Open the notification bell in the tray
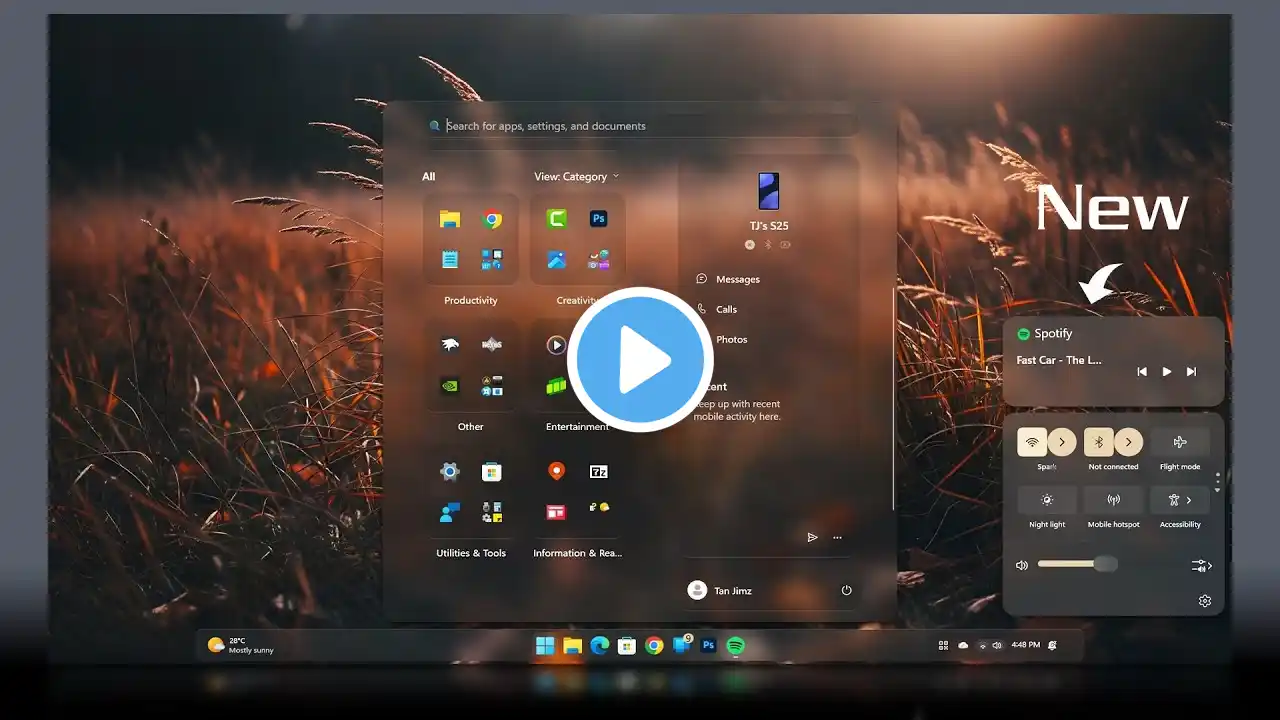Screen dimensions: 1280x720 (x=1052, y=645)
